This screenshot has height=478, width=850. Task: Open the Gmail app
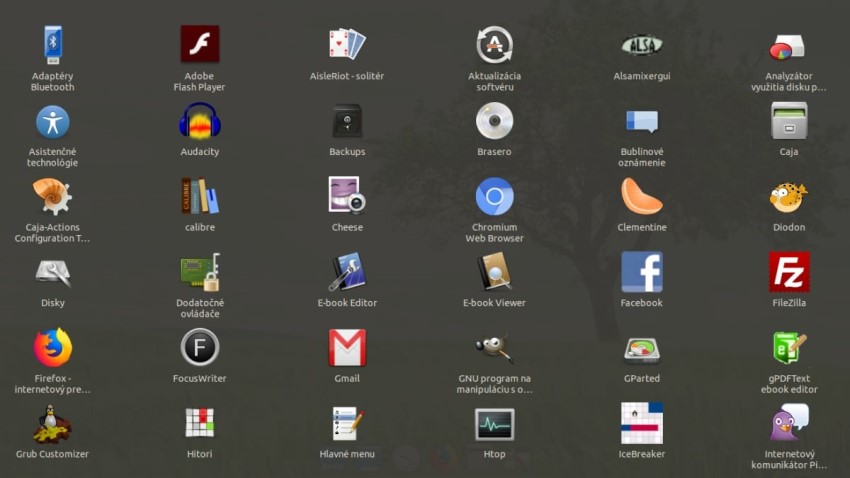[347, 347]
